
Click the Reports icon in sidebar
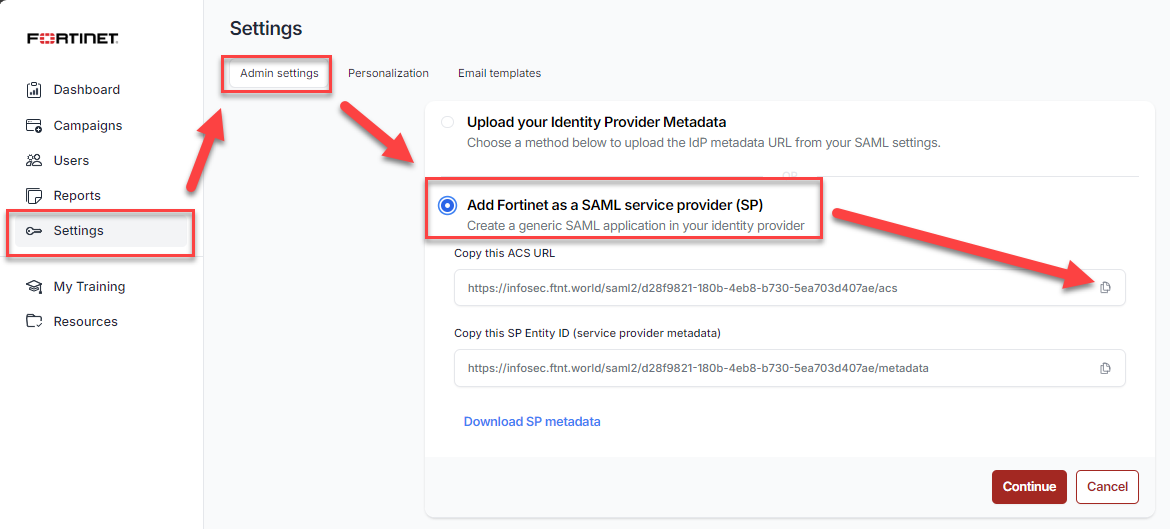tap(34, 195)
